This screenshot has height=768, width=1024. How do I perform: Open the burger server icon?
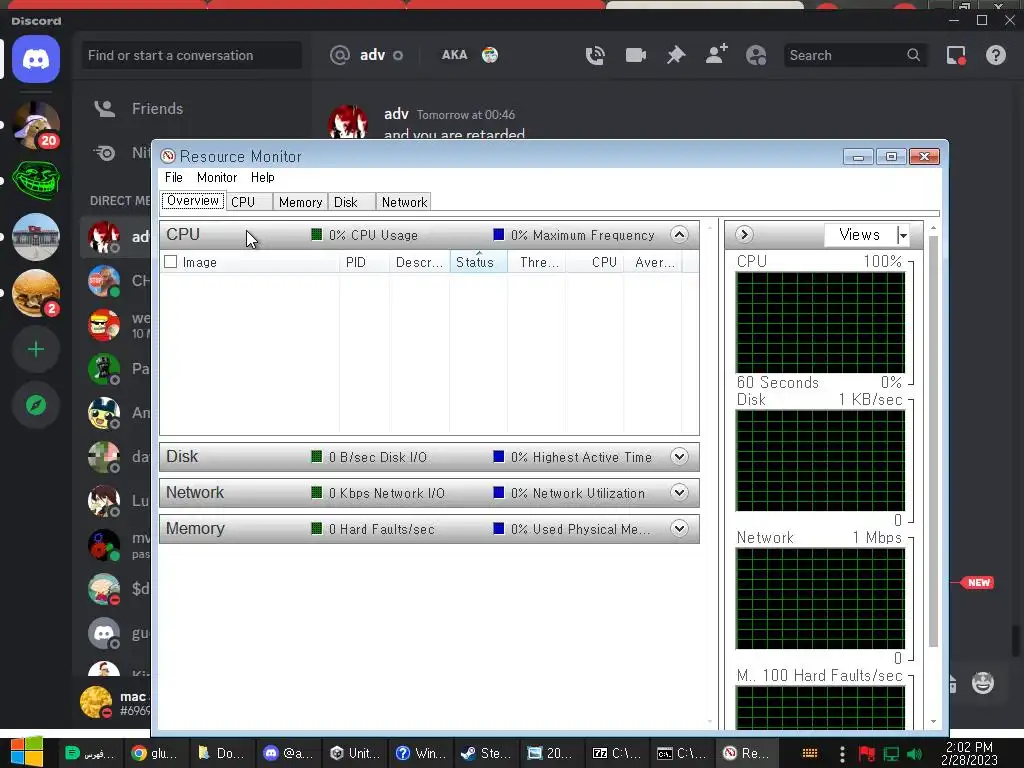[x=36, y=293]
